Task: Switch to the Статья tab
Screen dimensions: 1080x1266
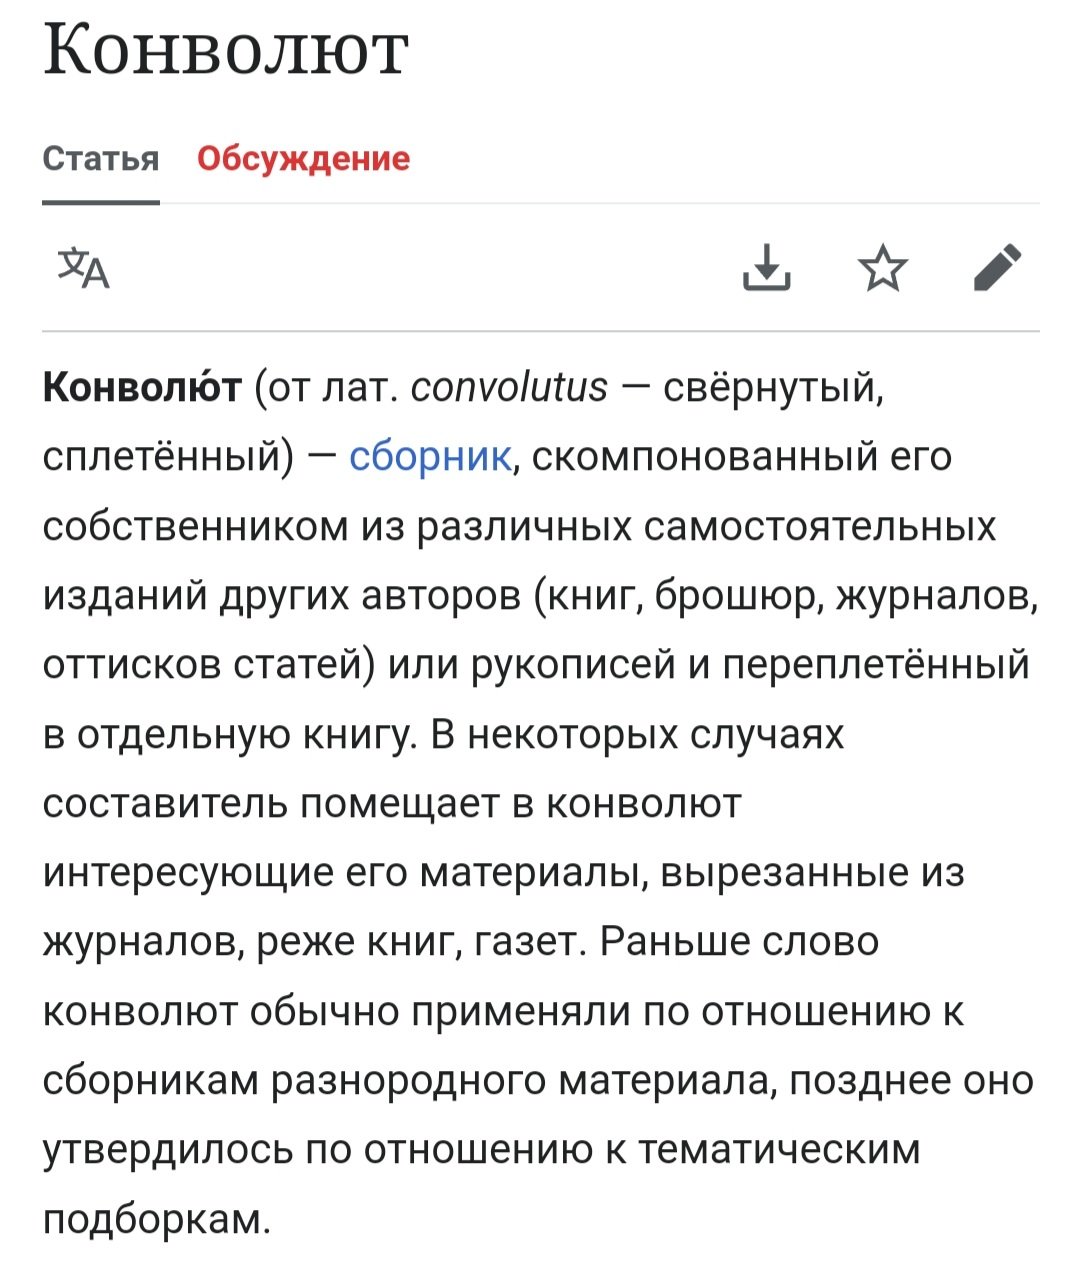Action: click(101, 159)
